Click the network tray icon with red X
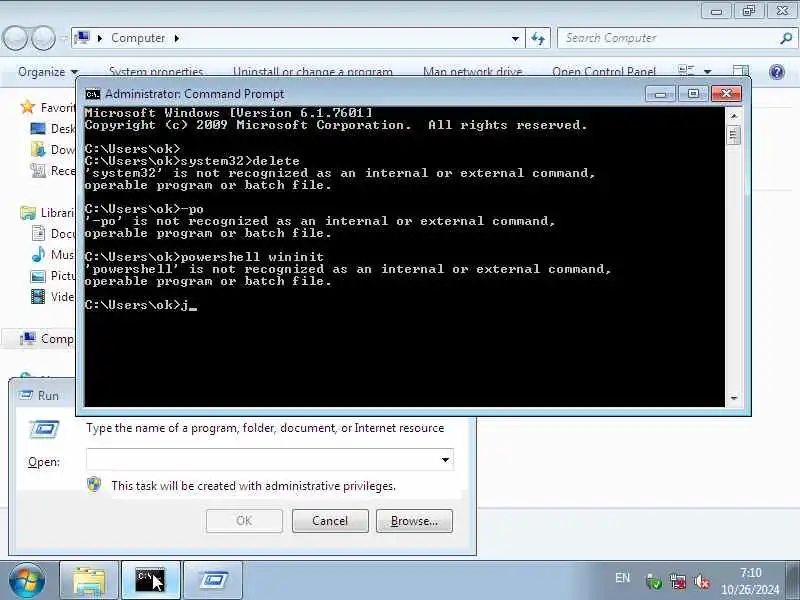 (678, 581)
